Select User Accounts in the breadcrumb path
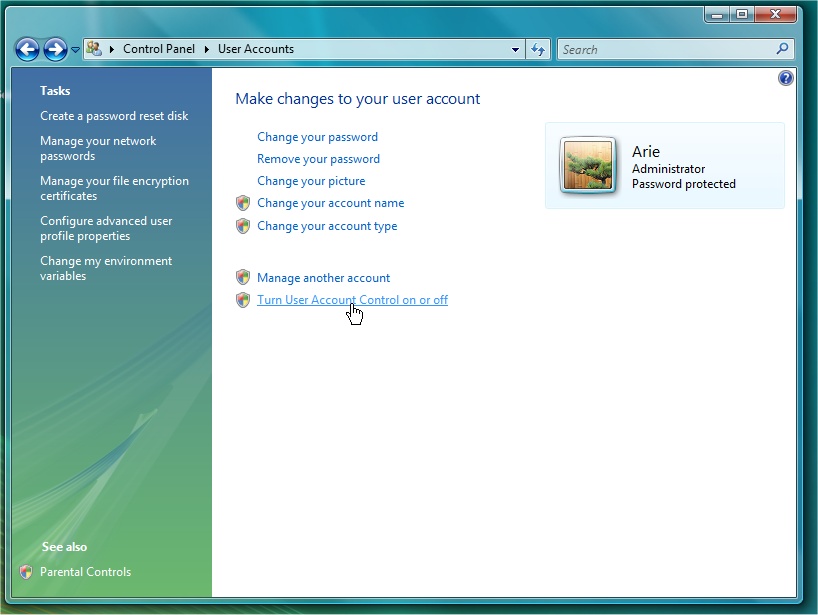818x615 pixels. click(x=256, y=49)
